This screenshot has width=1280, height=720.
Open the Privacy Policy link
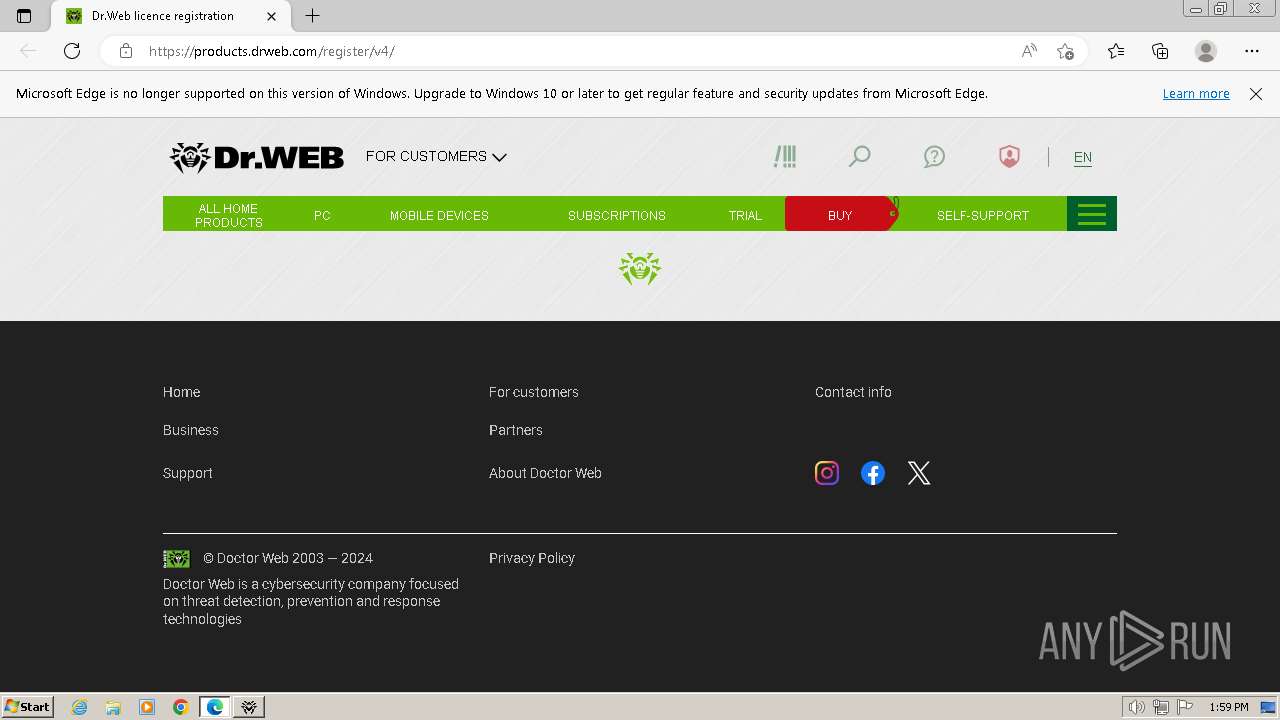point(532,558)
